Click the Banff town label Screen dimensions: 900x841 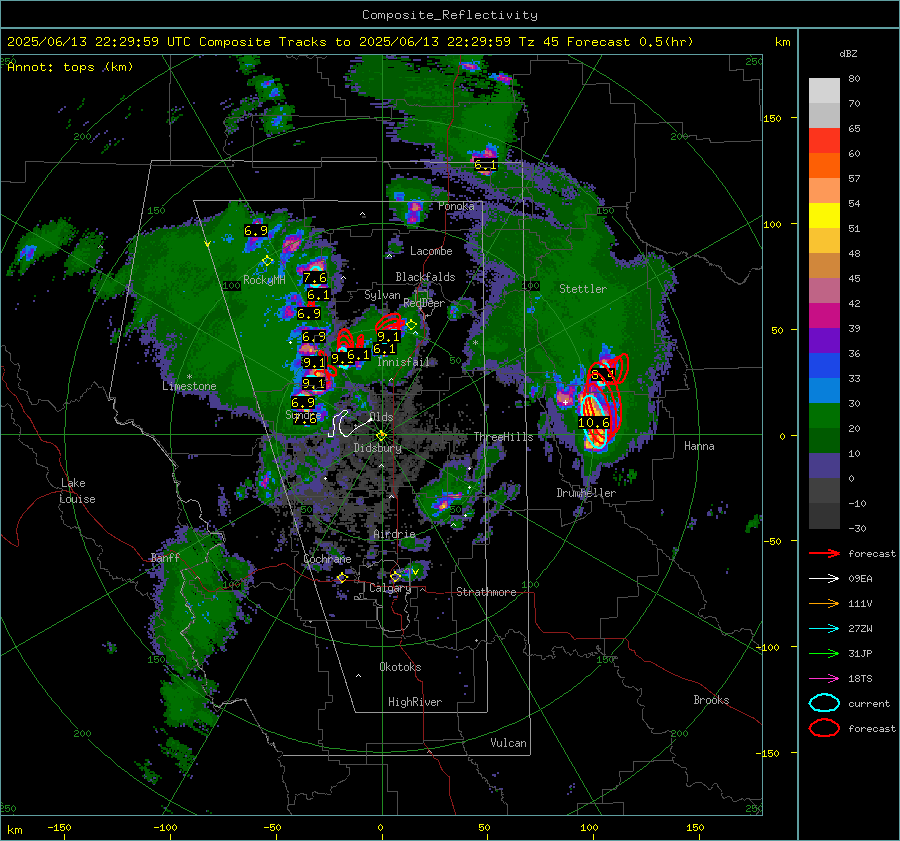point(165,557)
